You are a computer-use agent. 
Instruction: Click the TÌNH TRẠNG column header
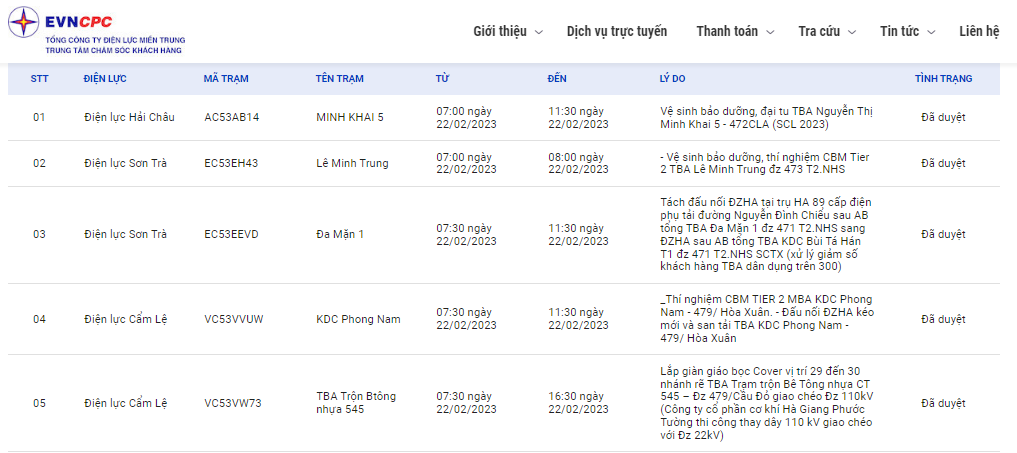pos(943,79)
